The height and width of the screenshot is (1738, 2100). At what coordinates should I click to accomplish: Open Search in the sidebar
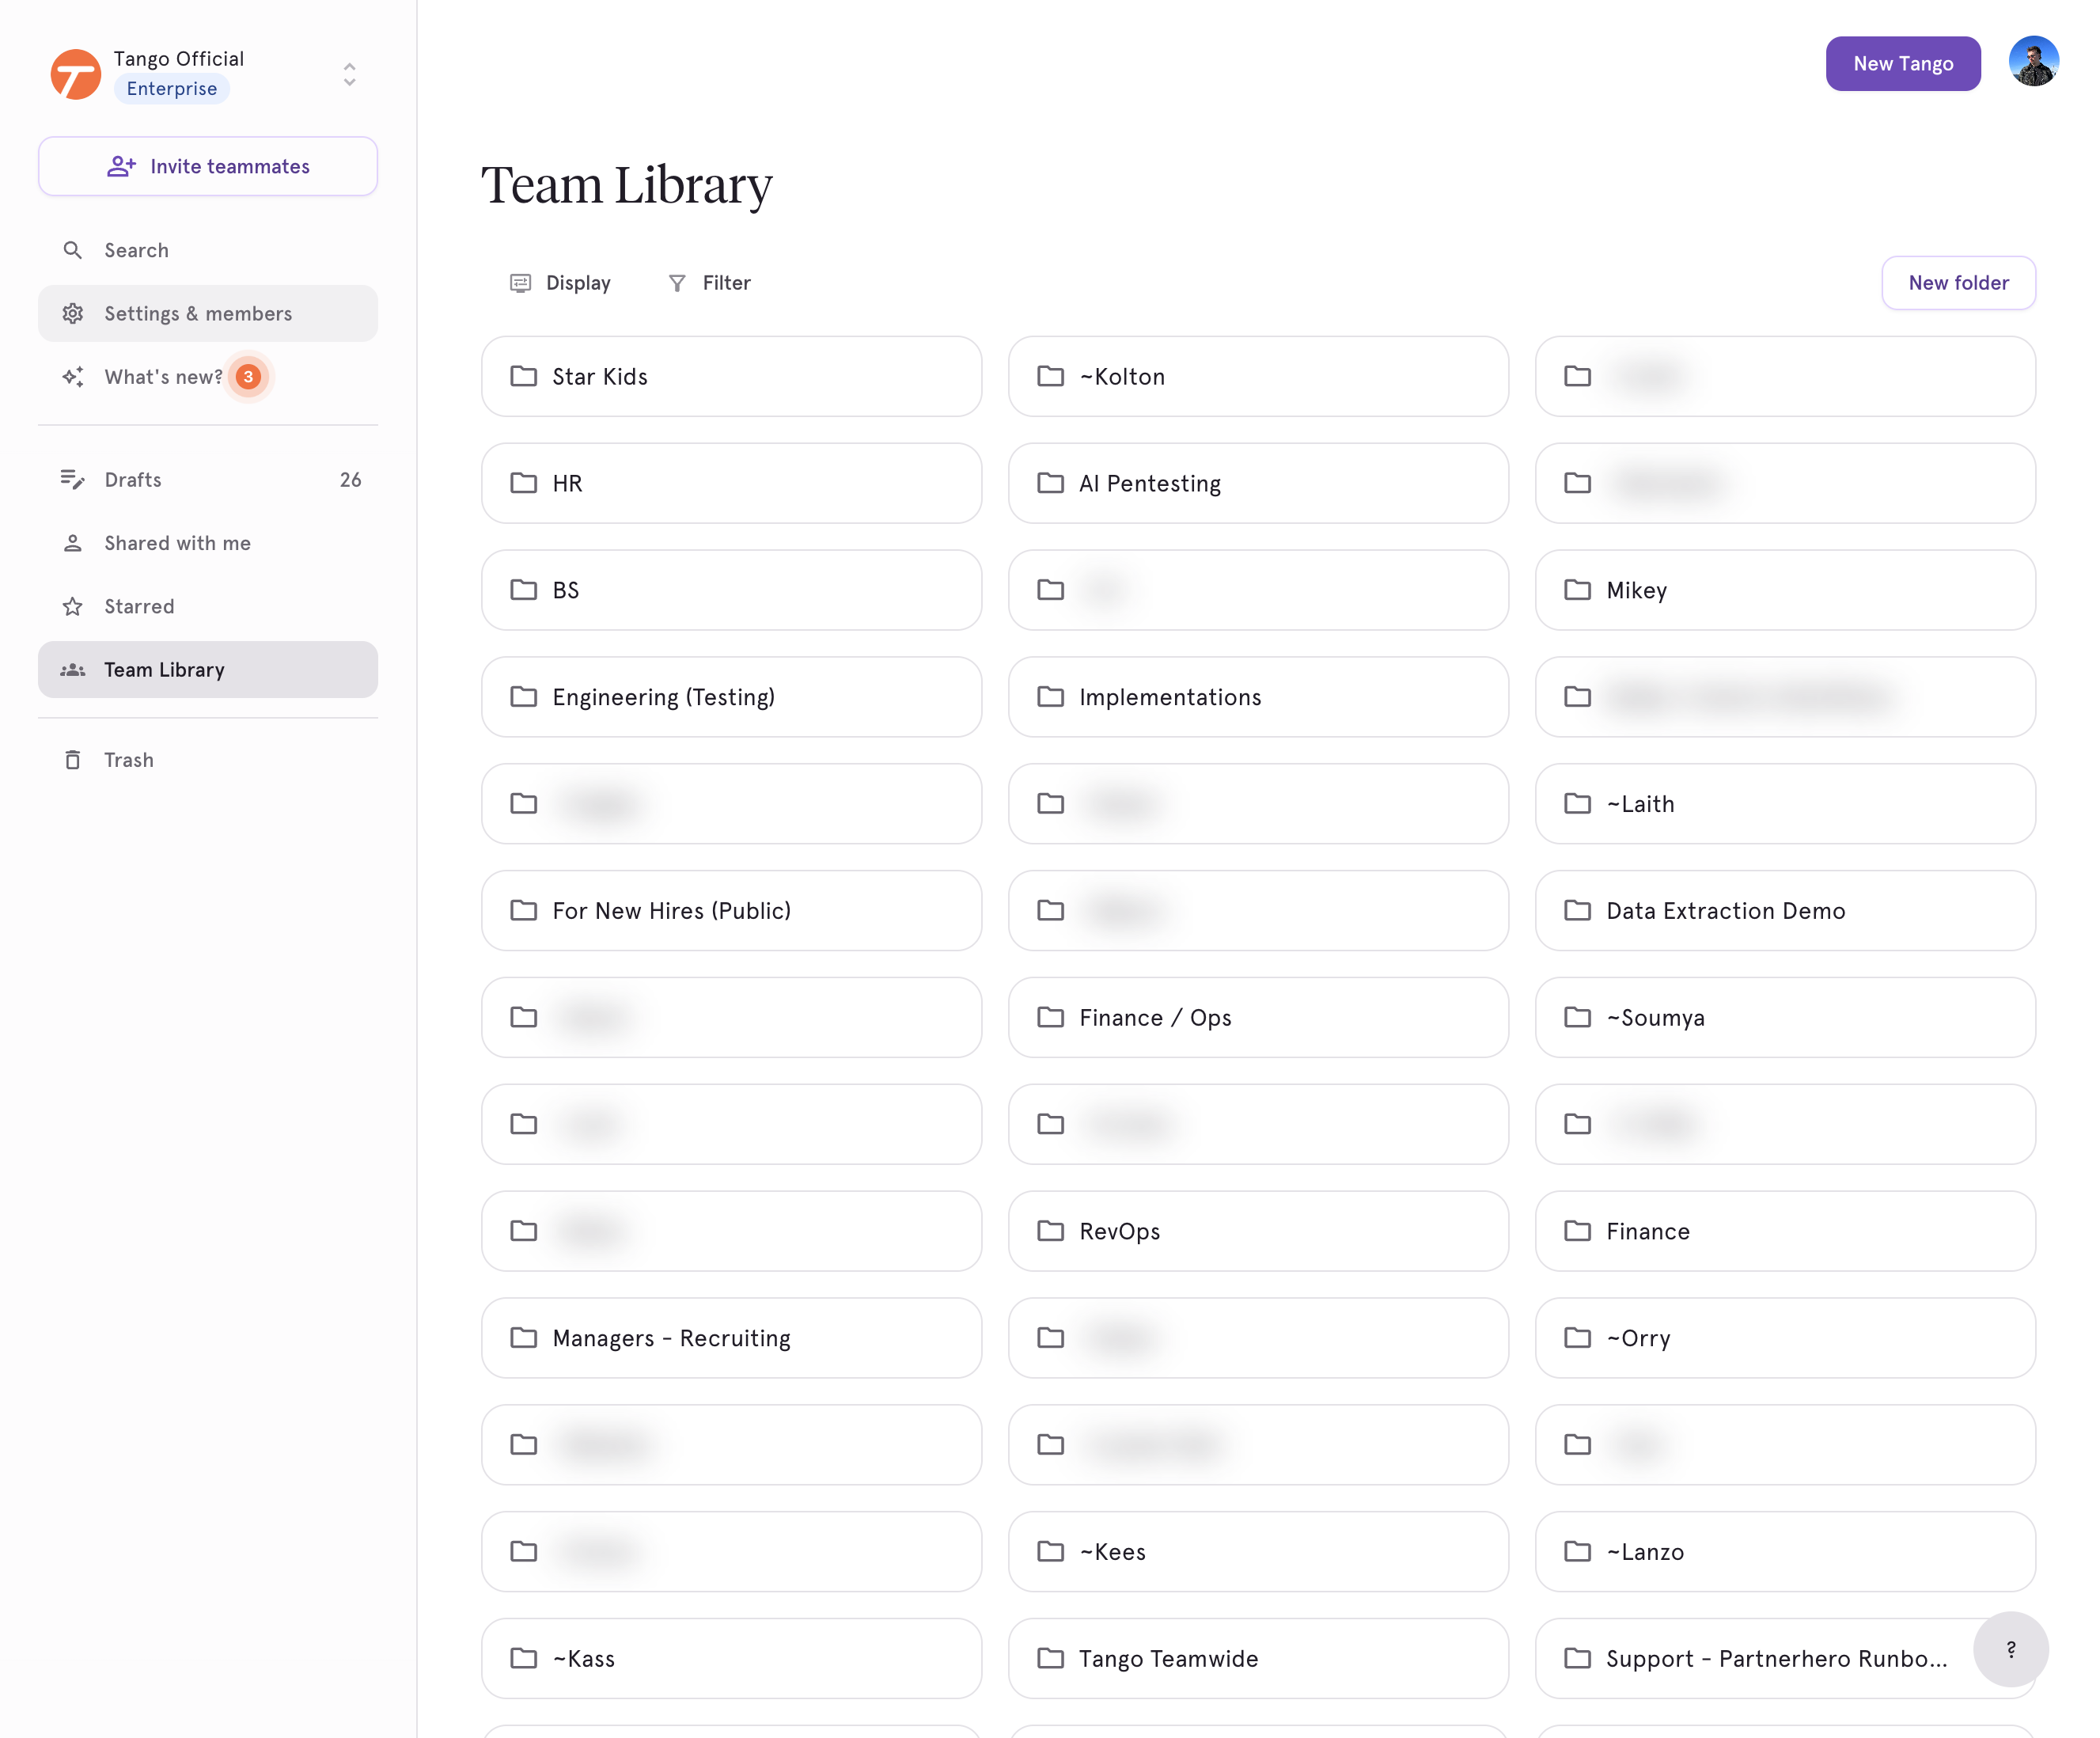tap(208, 250)
